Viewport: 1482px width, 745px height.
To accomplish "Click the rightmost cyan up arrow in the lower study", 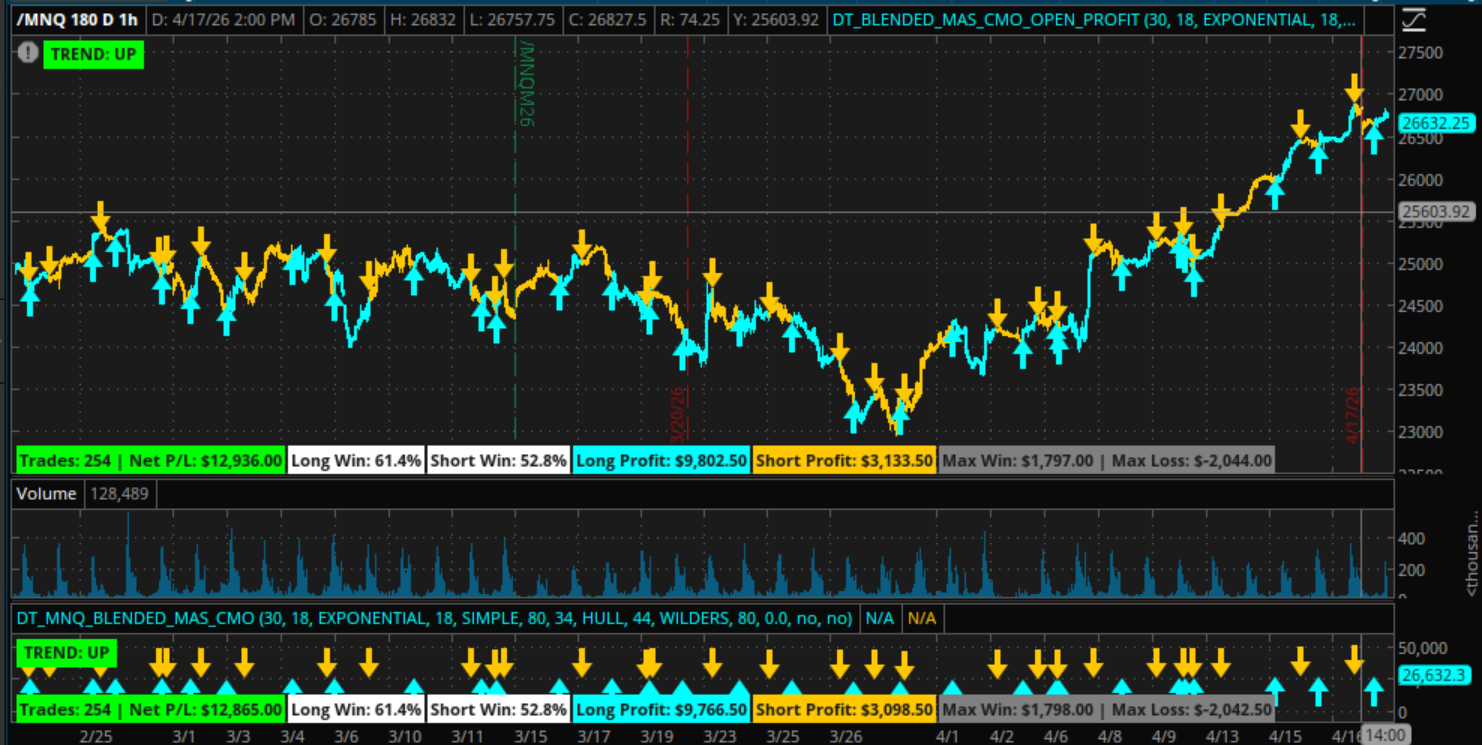I will [x=1374, y=690].
